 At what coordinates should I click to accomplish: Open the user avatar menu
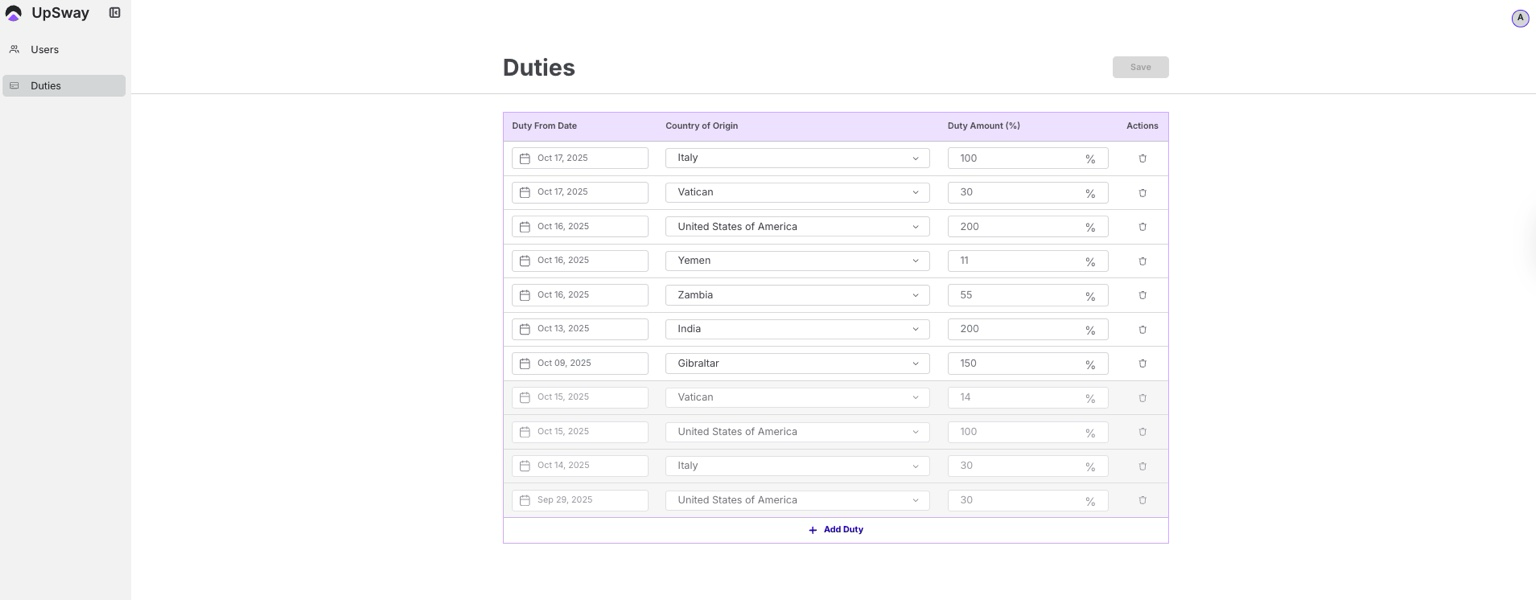point(1519,17)
